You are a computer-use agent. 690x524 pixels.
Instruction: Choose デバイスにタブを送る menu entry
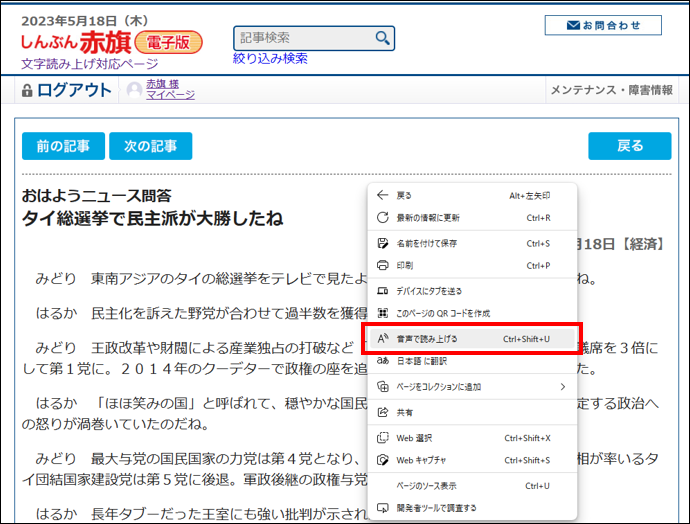click(x=472, y=291)
